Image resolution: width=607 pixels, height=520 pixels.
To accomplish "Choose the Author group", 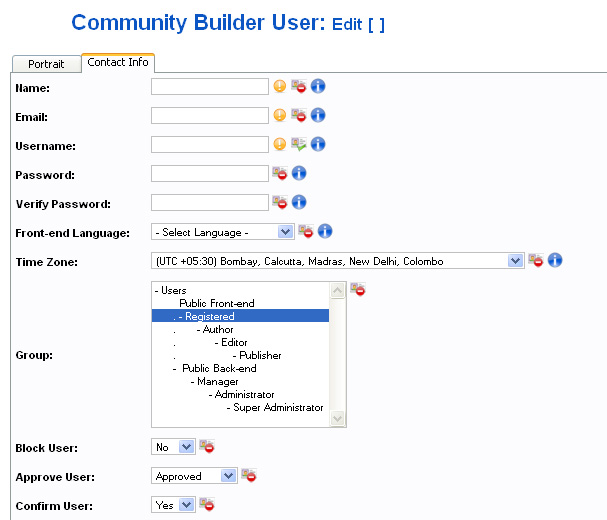I will click(x=240, y=329).
